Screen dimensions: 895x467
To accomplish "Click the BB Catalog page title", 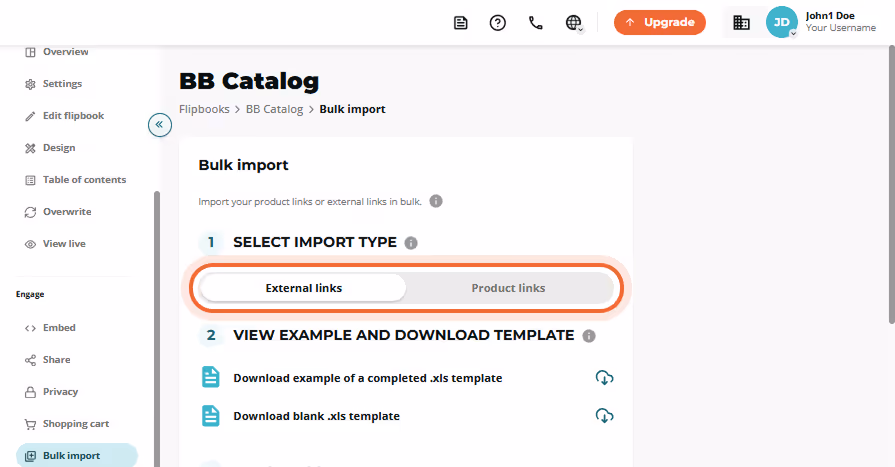I will coord(249,81).
